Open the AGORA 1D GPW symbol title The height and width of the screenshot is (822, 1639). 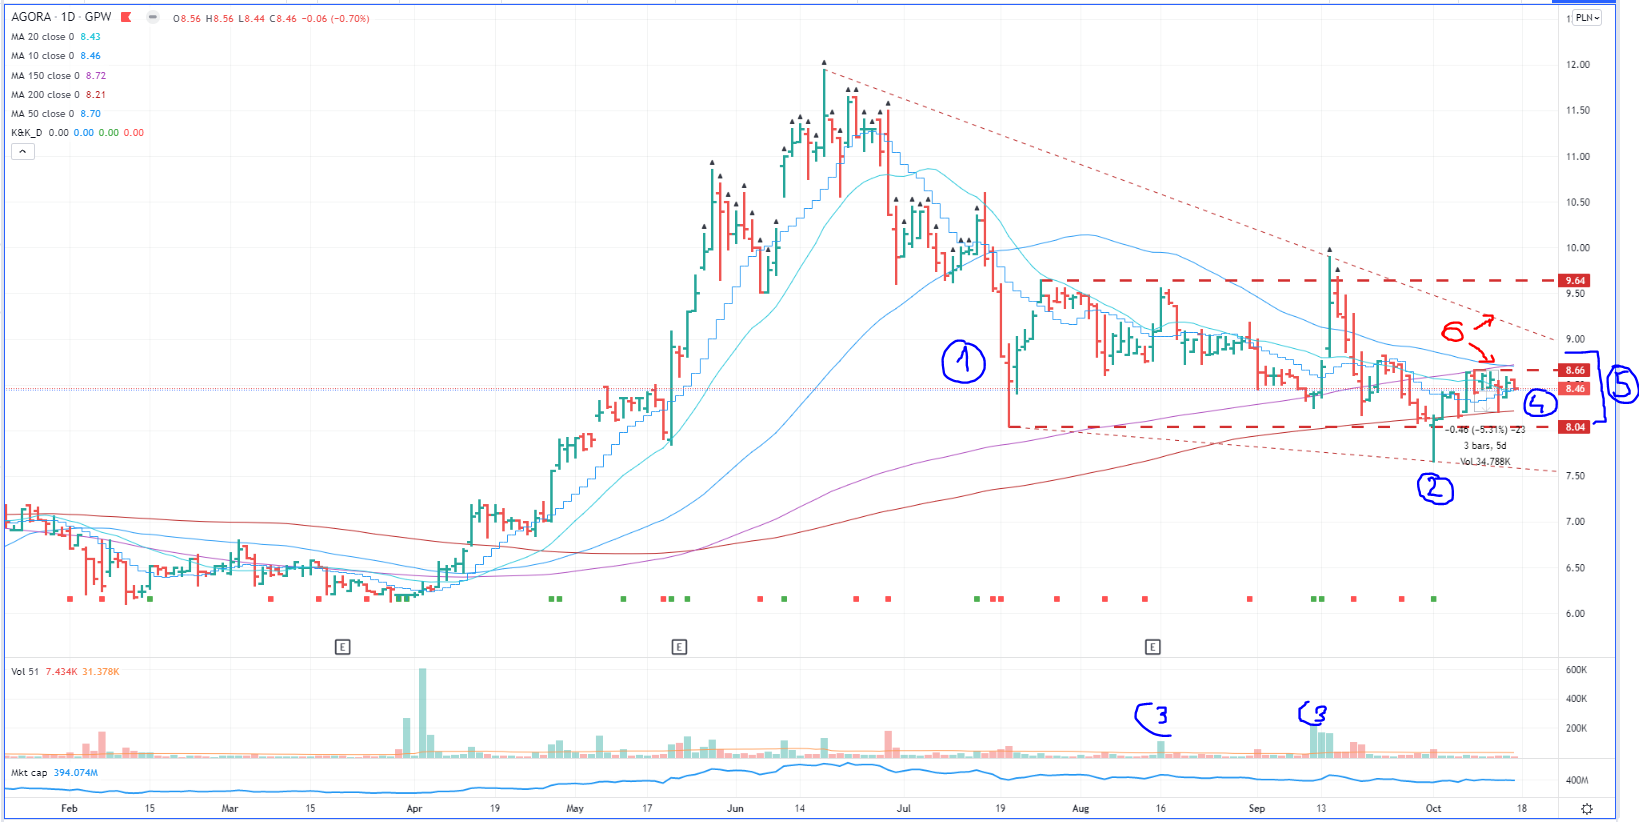[x=61, y=17]
